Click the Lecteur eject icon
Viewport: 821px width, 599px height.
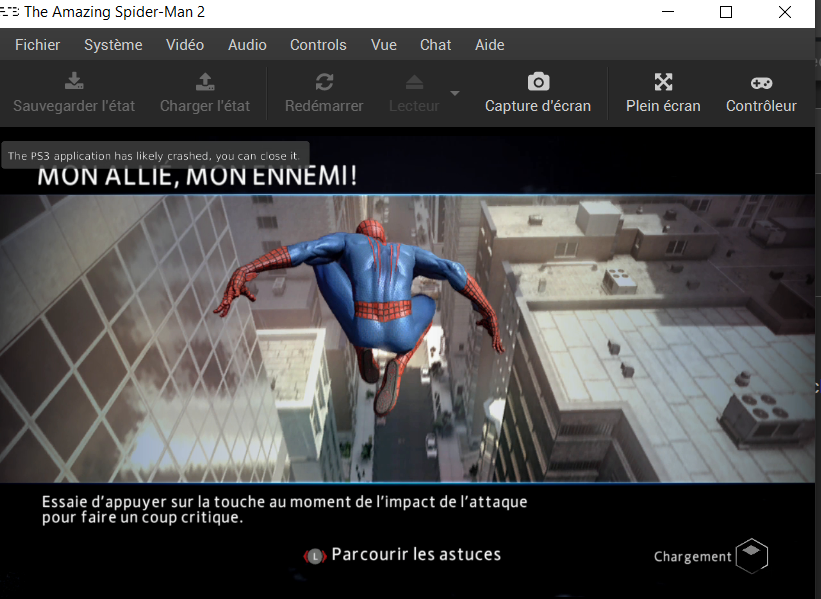point(414,82)
